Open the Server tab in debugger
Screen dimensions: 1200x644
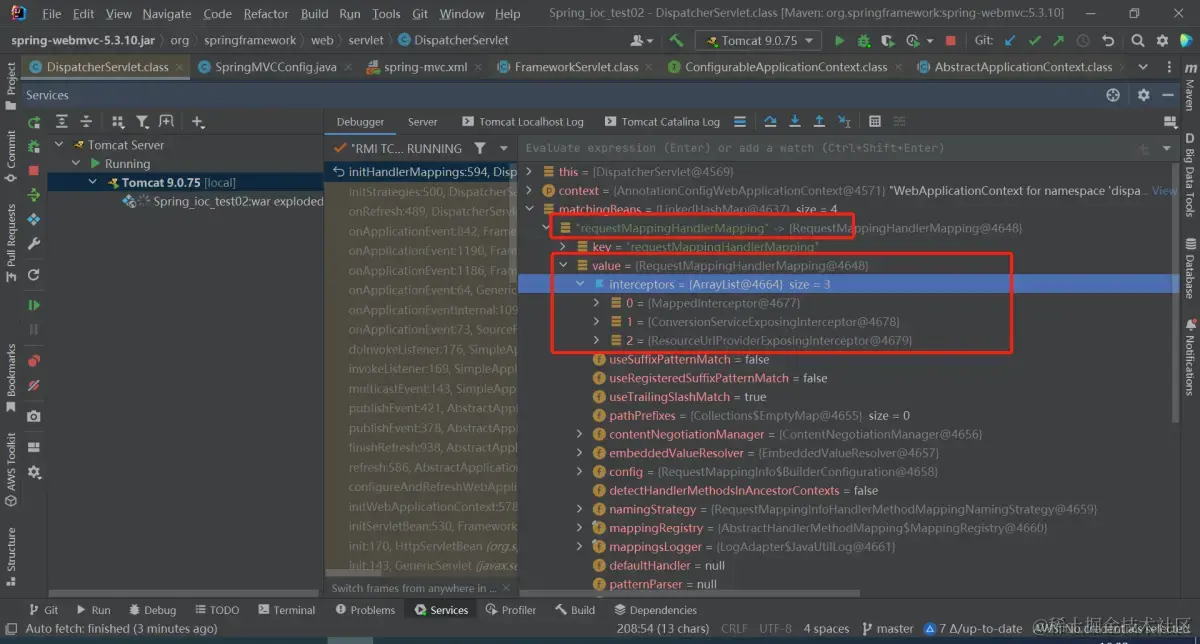tap(422, 122)
